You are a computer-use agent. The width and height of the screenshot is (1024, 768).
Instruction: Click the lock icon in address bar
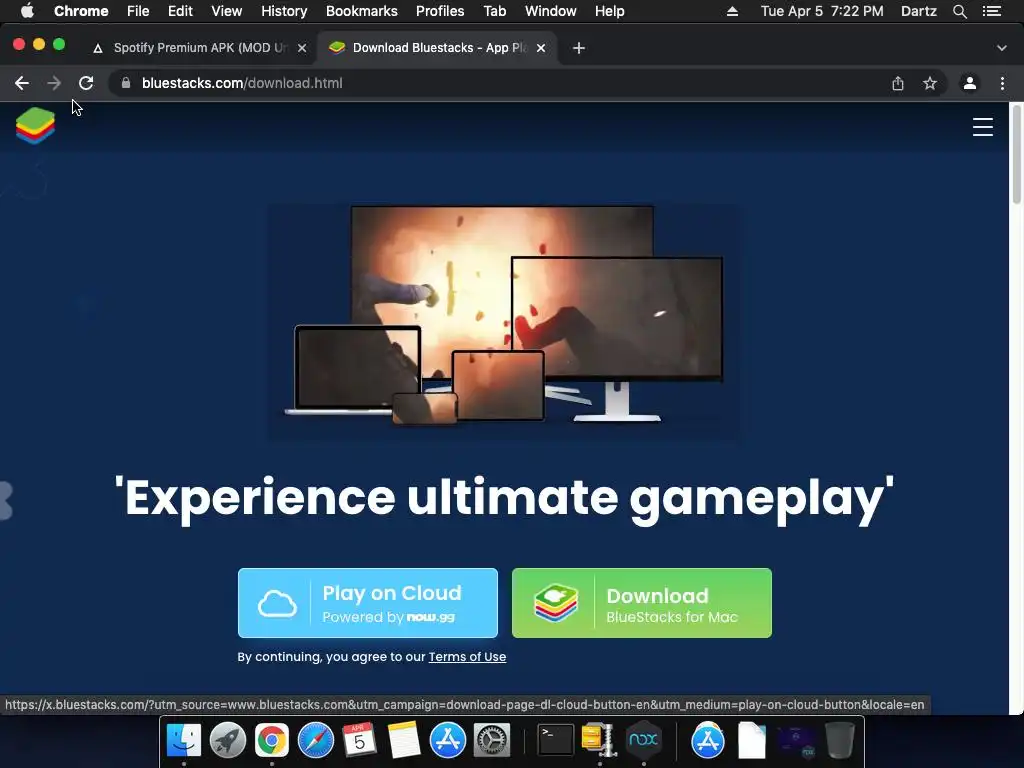[126, 83]
